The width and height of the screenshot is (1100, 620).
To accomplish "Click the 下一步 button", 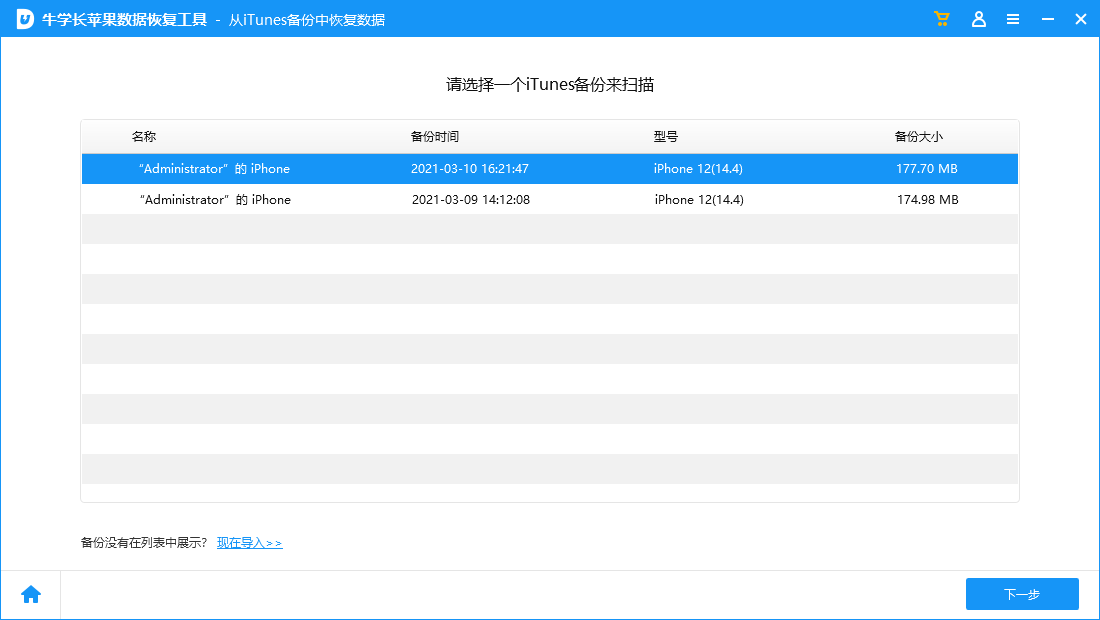I will (1022, 594).
